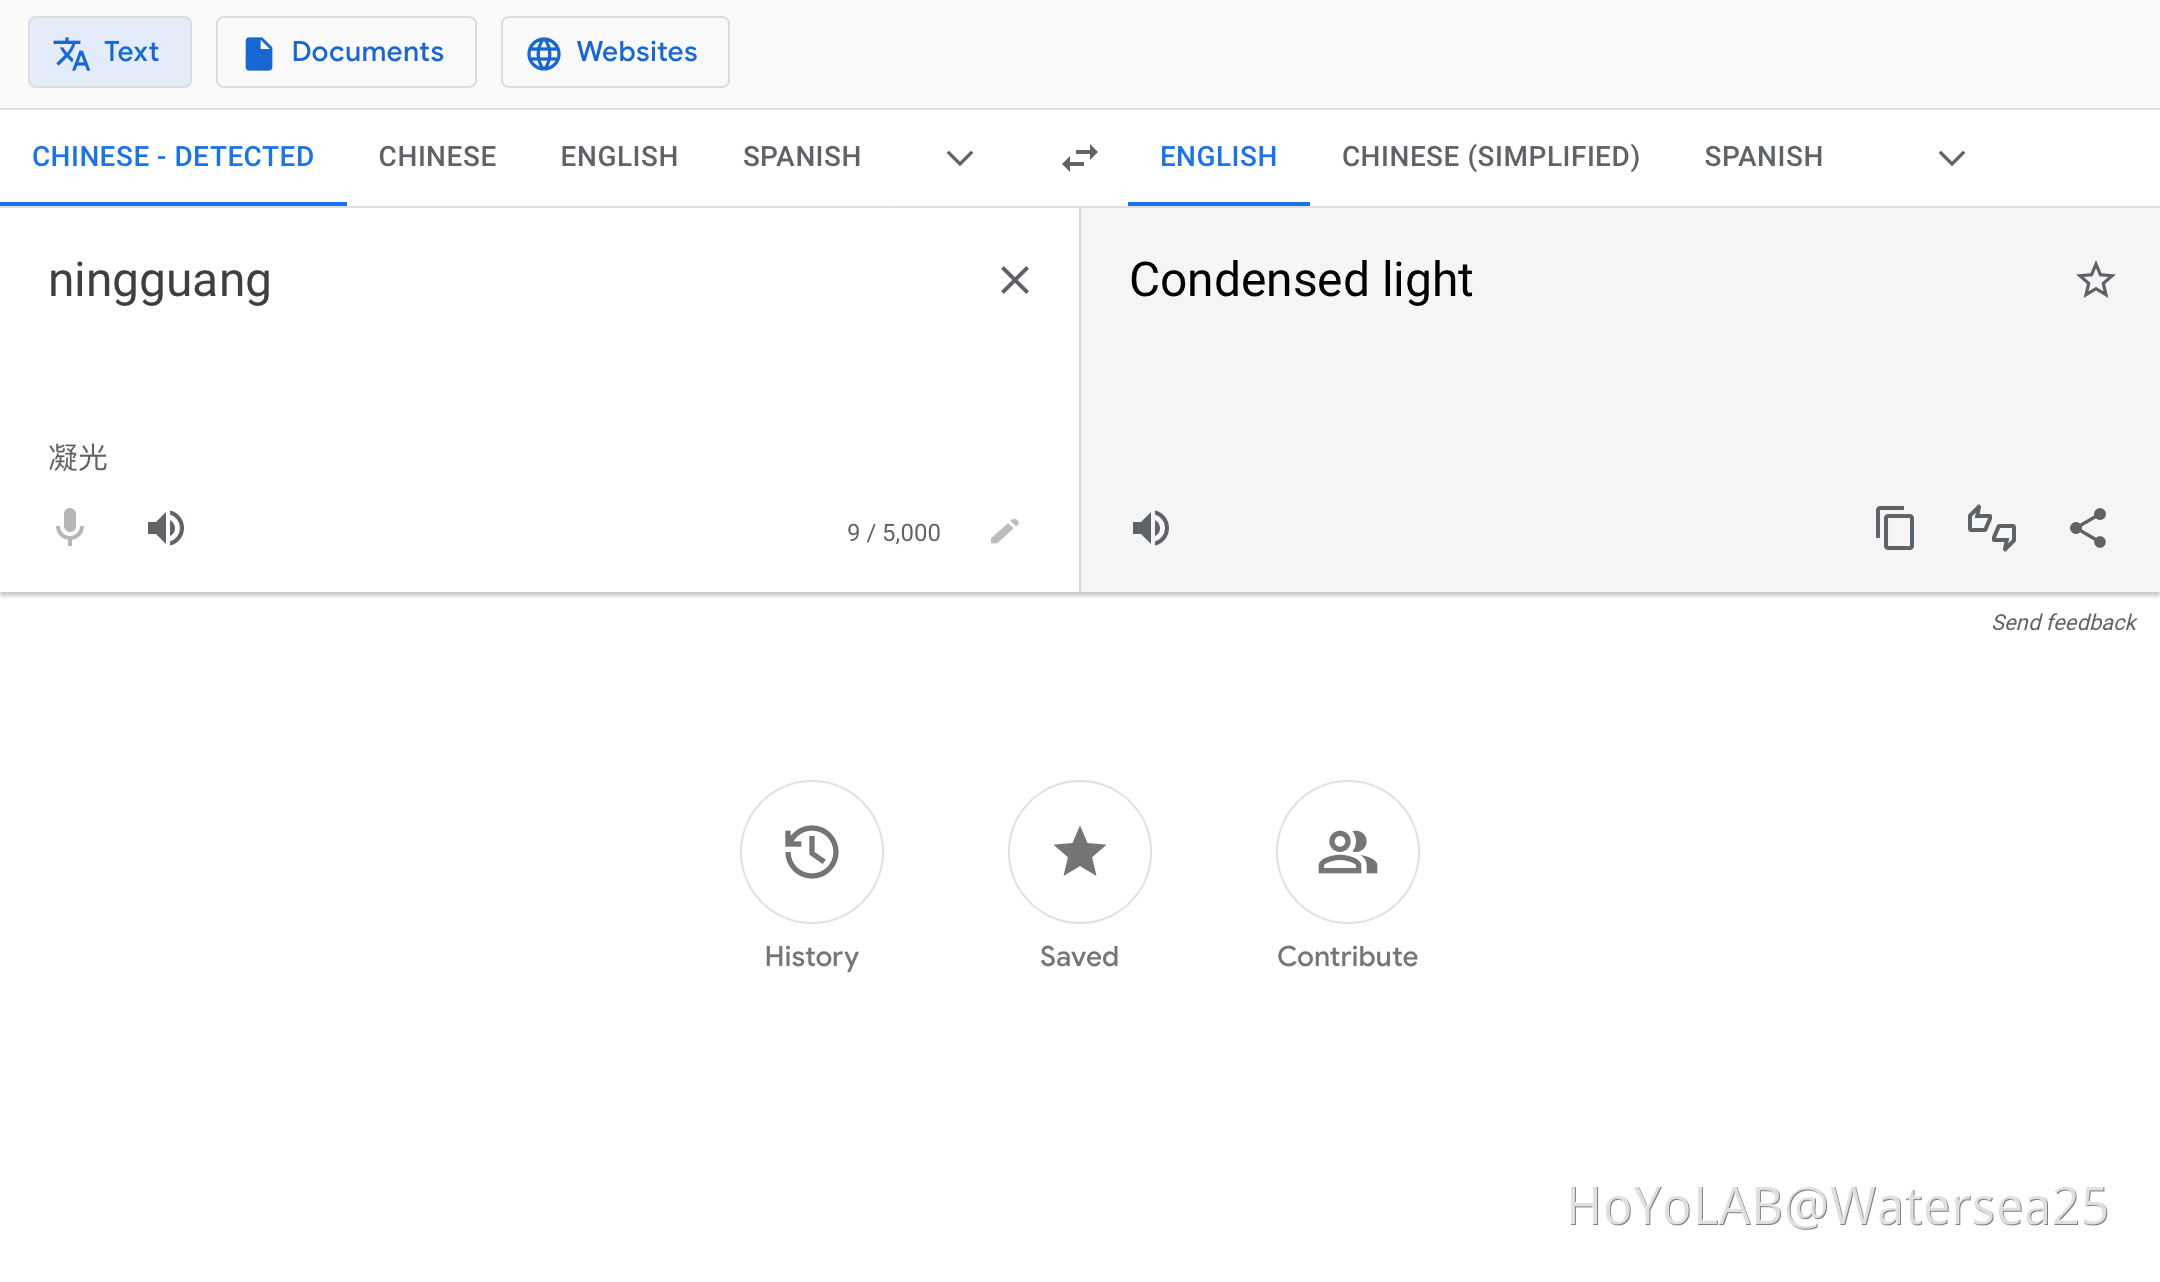Swap the source and target languages
This screenshot has width=2160, height=1282.
[1078, 157]
